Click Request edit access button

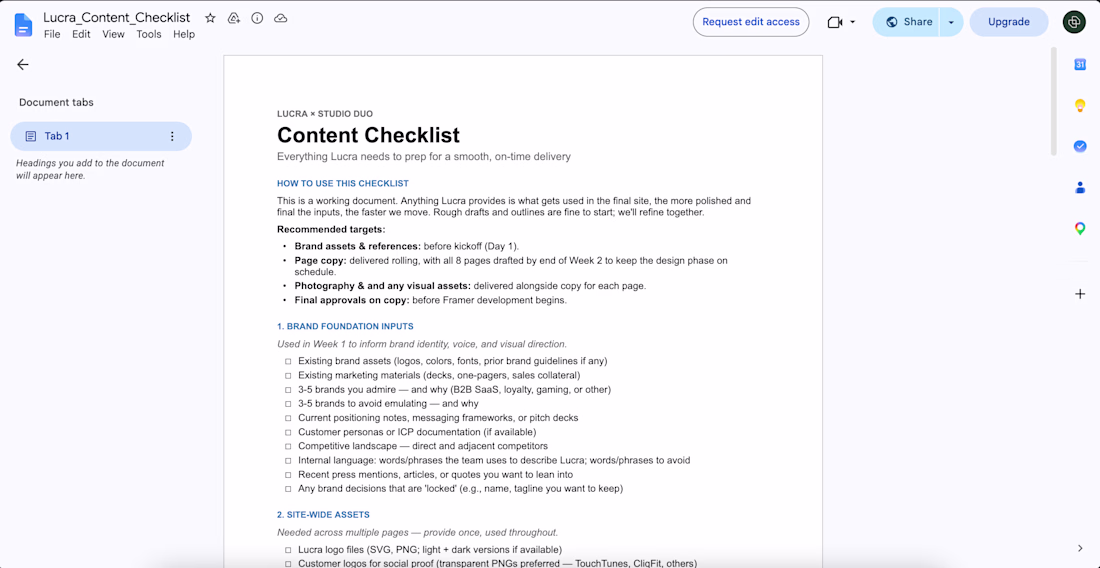[751, 22]
